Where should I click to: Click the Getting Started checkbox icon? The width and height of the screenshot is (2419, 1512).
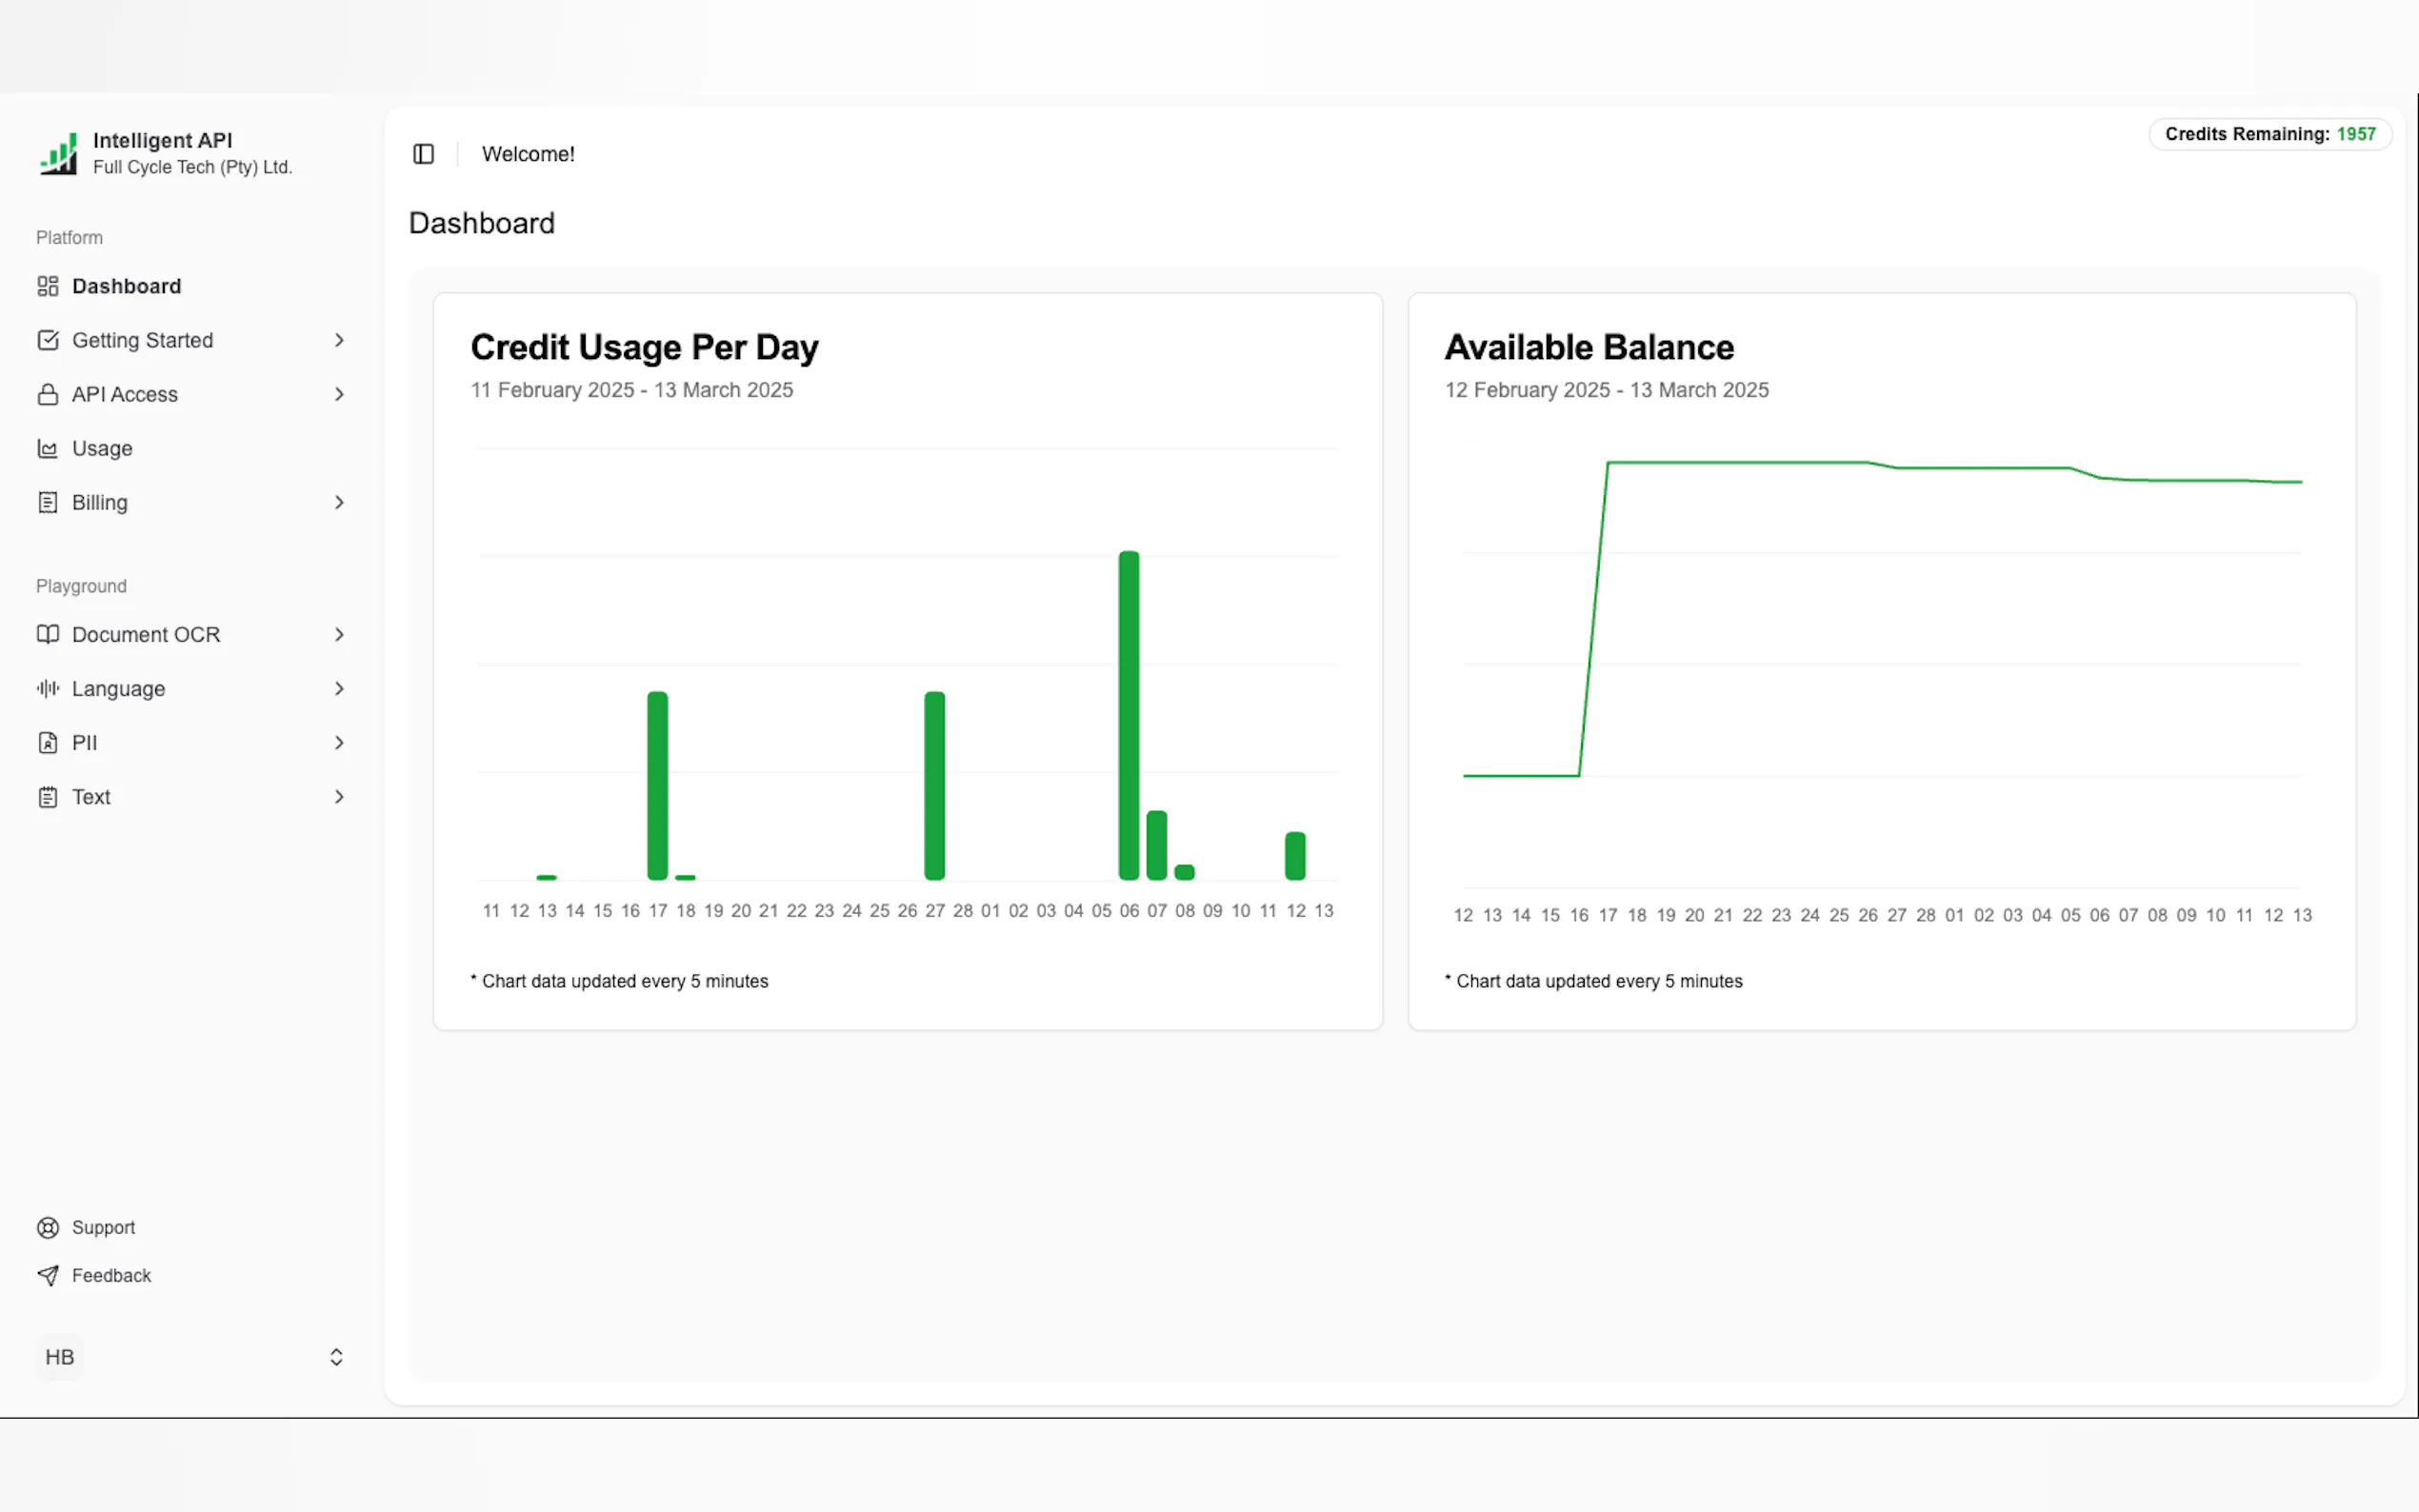click(47, 340)
